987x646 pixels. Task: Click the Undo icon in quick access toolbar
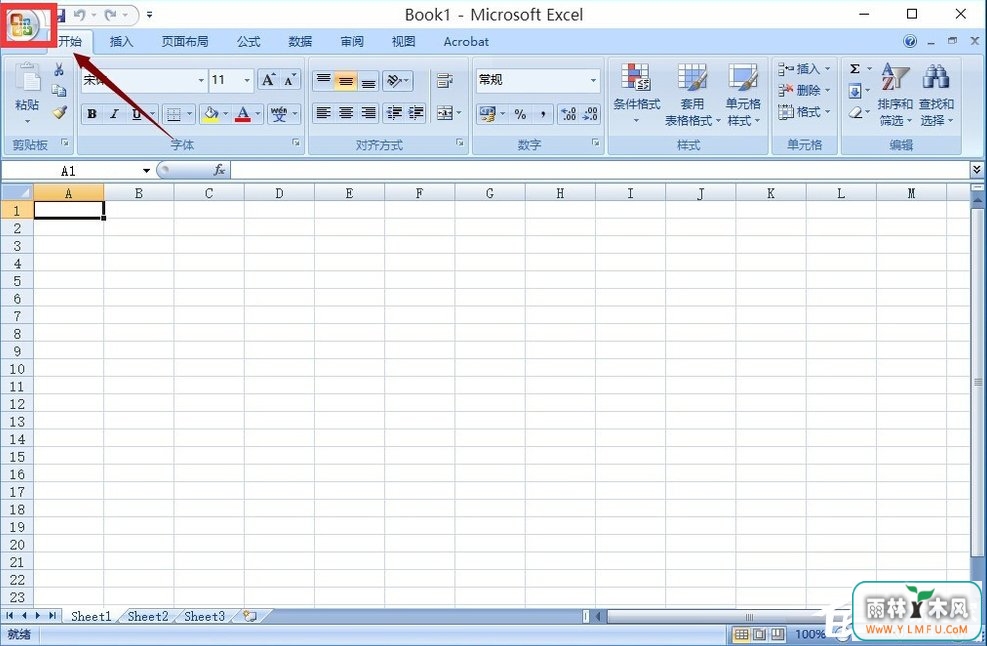pos(80,14)
